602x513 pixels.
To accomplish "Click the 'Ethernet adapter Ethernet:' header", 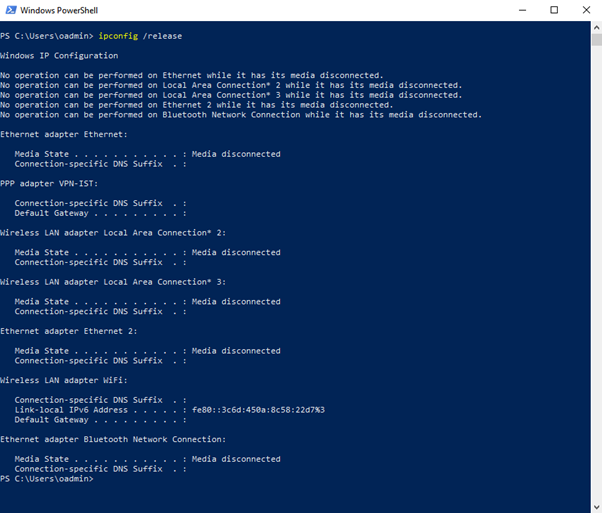I will [64, 134].
